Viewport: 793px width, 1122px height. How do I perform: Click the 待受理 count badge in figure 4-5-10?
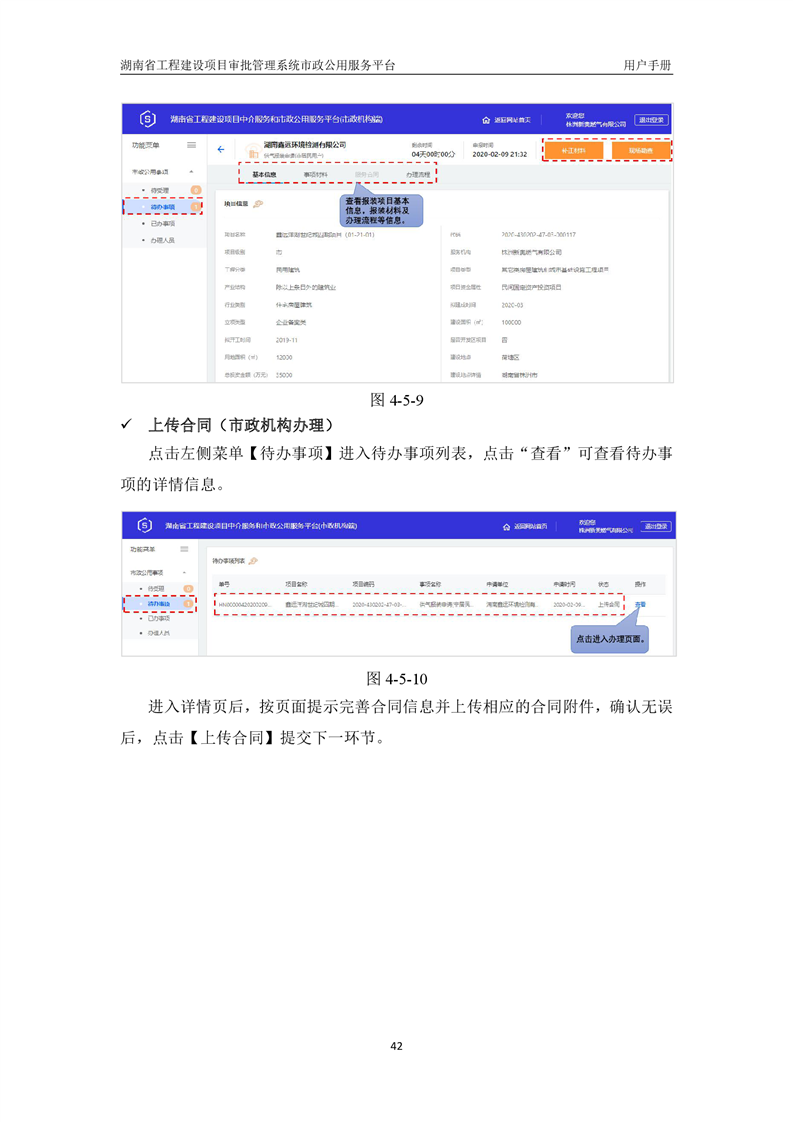[x=188, y=589]
